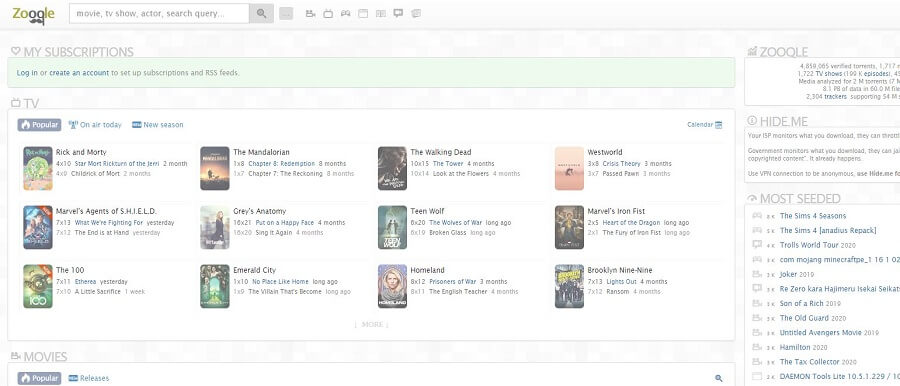Open The Mandalorian poster thumbnail
This screenshot has width=900, height=386.
(215, 168)
